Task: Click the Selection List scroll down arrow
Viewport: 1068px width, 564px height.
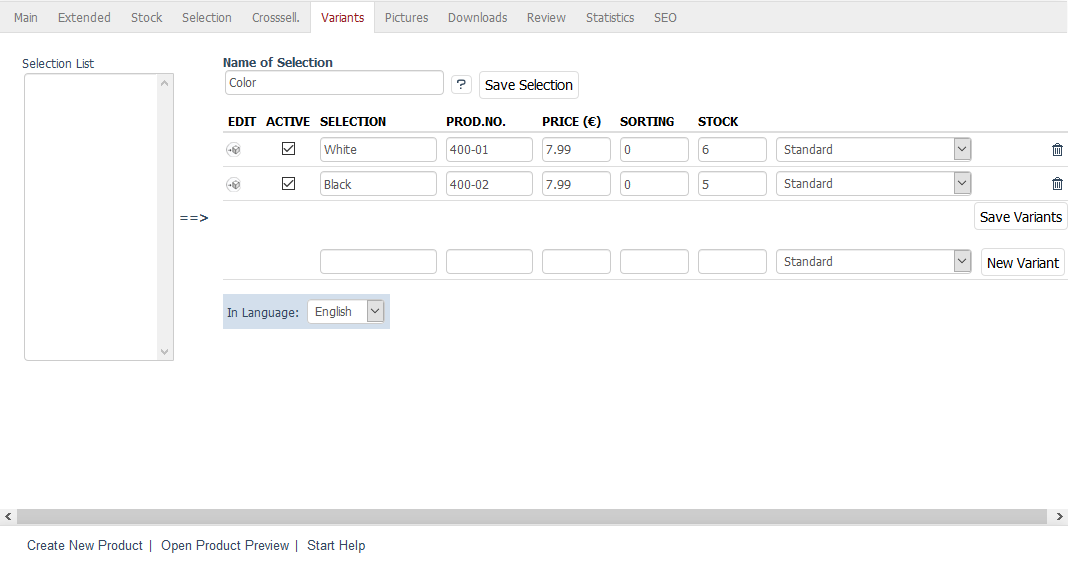Action: tap(164, 351)
